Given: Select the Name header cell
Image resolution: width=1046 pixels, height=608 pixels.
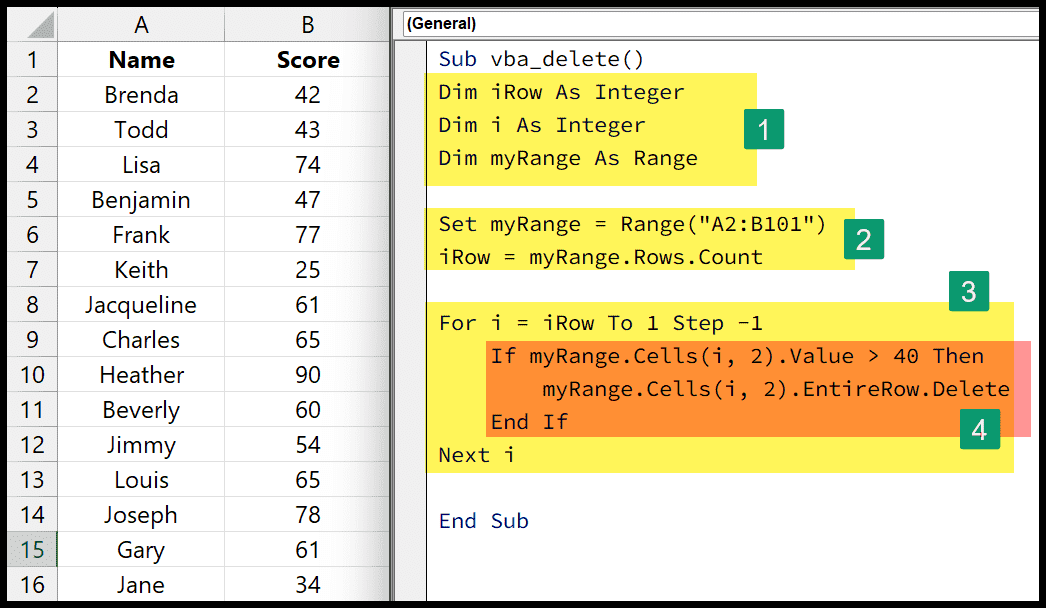Looking at the screenshot, I should (x=141, y=60).
